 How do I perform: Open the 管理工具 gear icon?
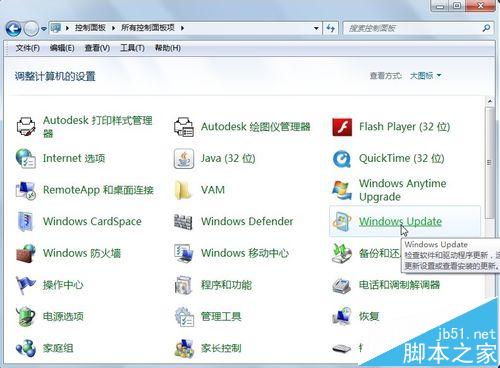tap(184, 317)
